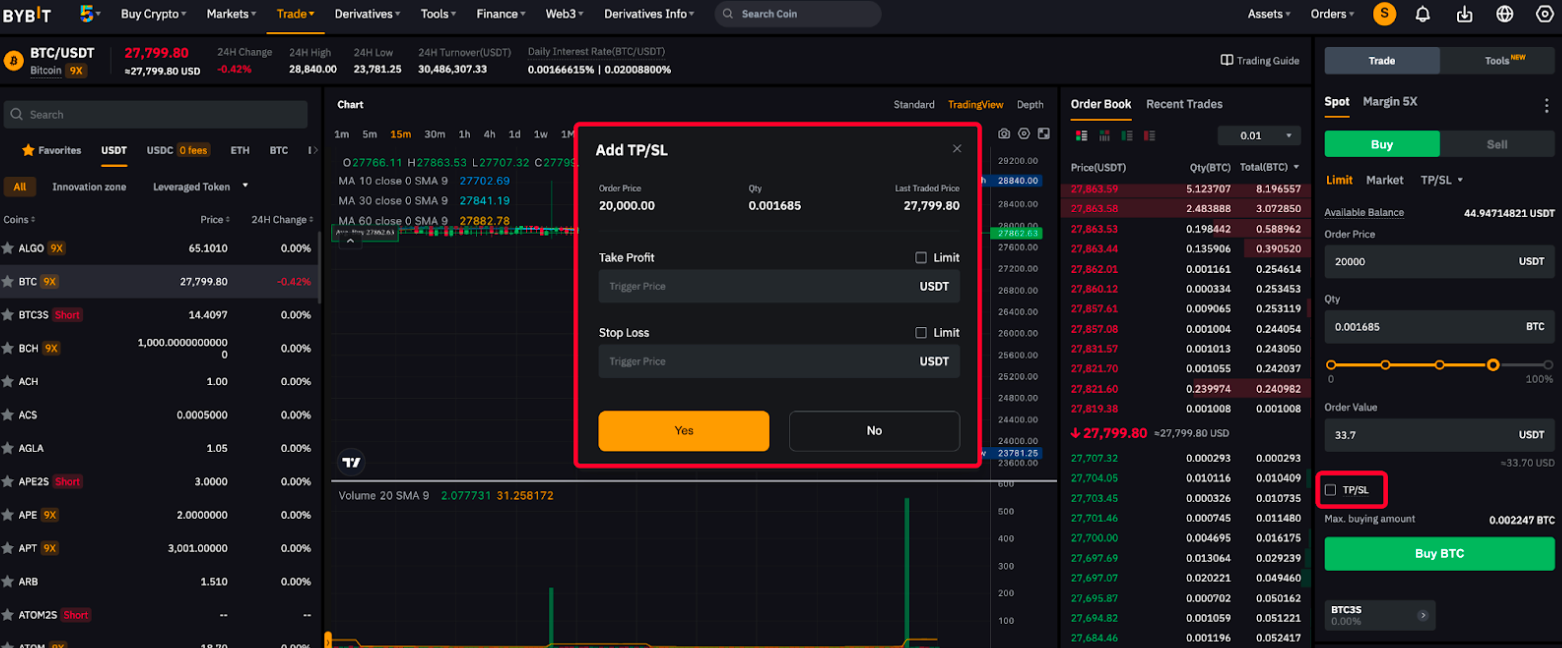
Task: Open chart settings gear icon
Action: (x=1024, y=133)
